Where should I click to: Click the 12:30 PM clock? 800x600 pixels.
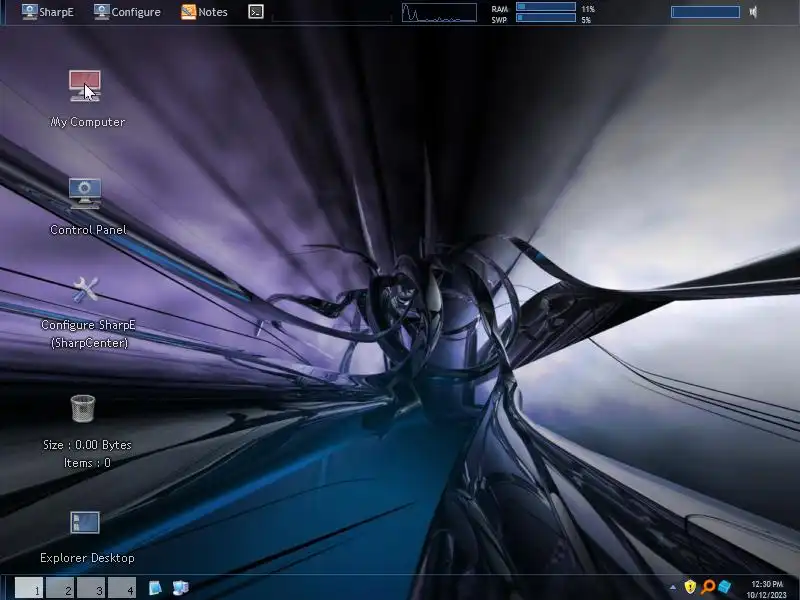click(x=767, y=584)
